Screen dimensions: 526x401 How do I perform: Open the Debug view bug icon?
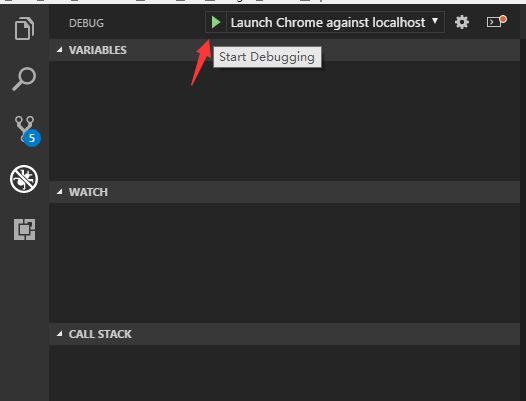pos(24,179)
